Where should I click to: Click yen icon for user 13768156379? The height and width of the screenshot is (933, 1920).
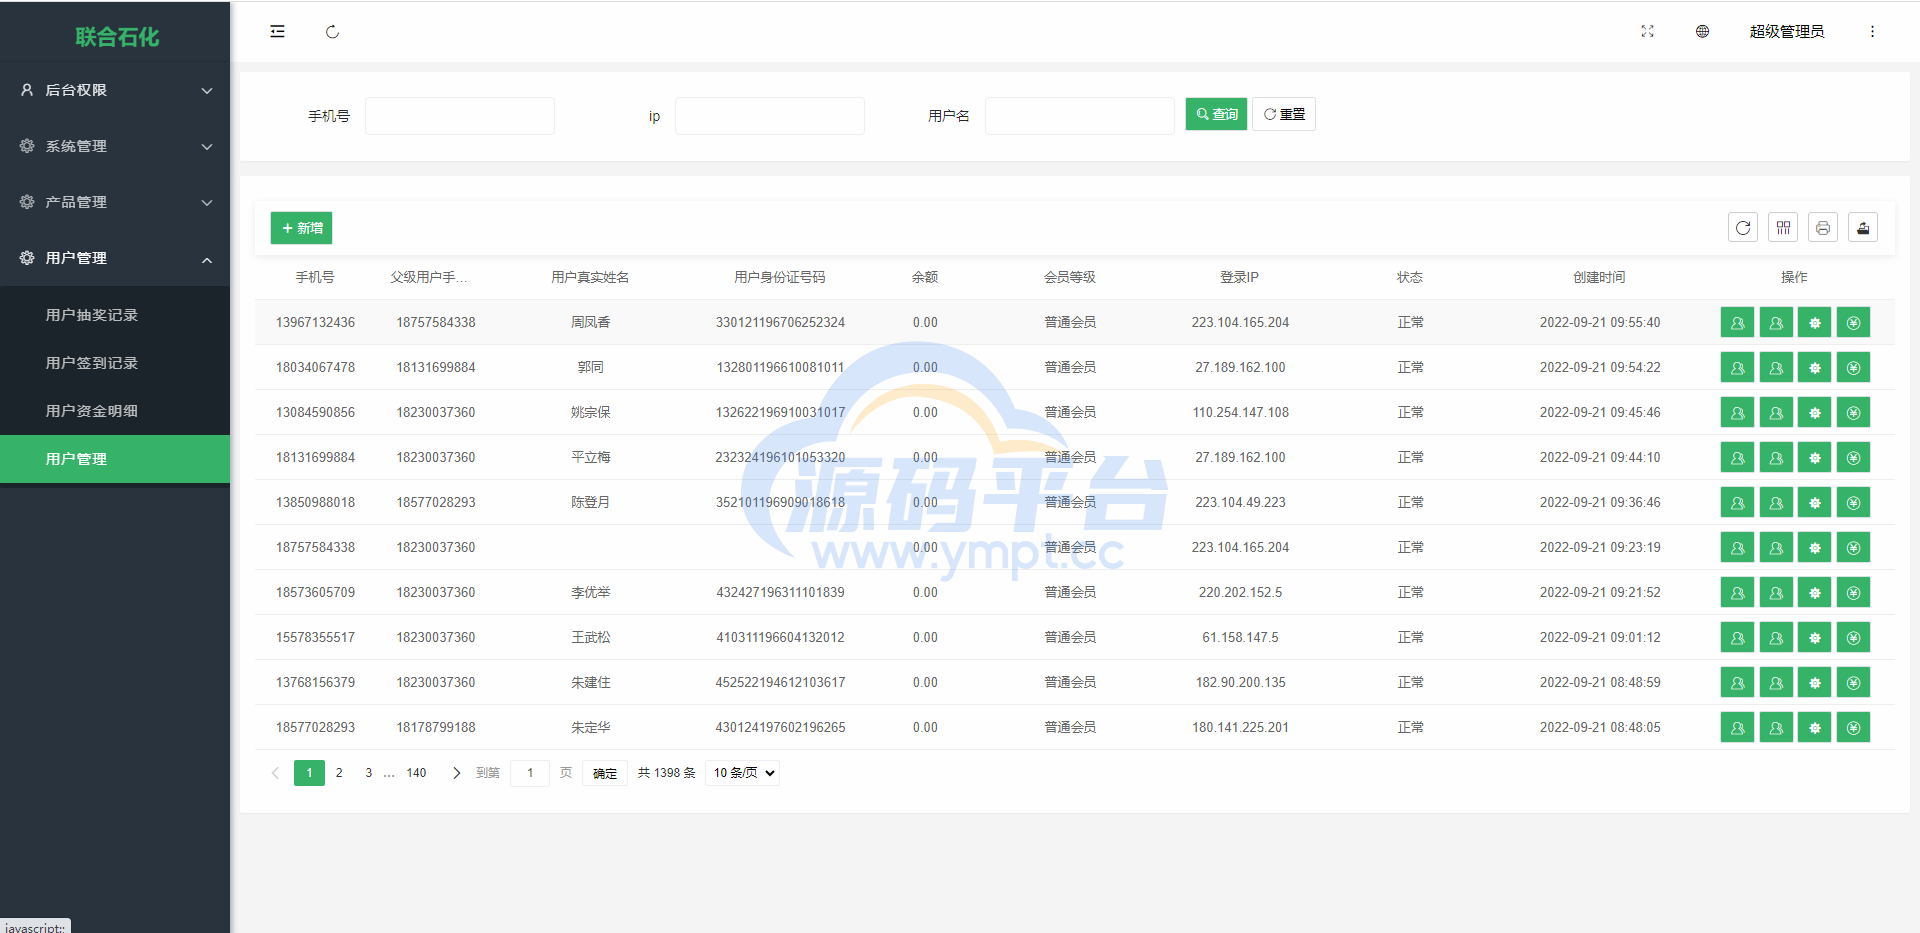[x=1853, y=683]
